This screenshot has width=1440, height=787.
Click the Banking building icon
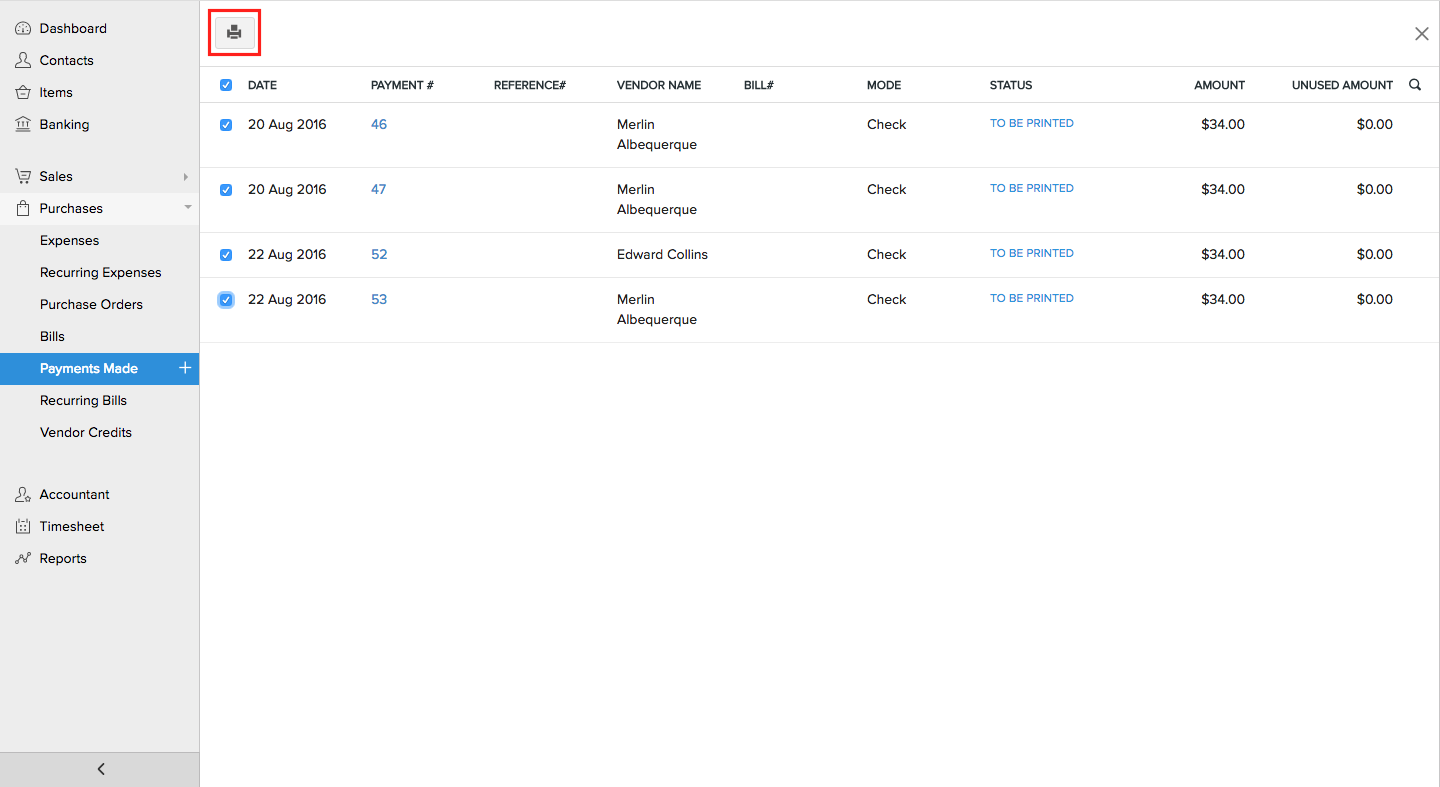pos(22,125)
